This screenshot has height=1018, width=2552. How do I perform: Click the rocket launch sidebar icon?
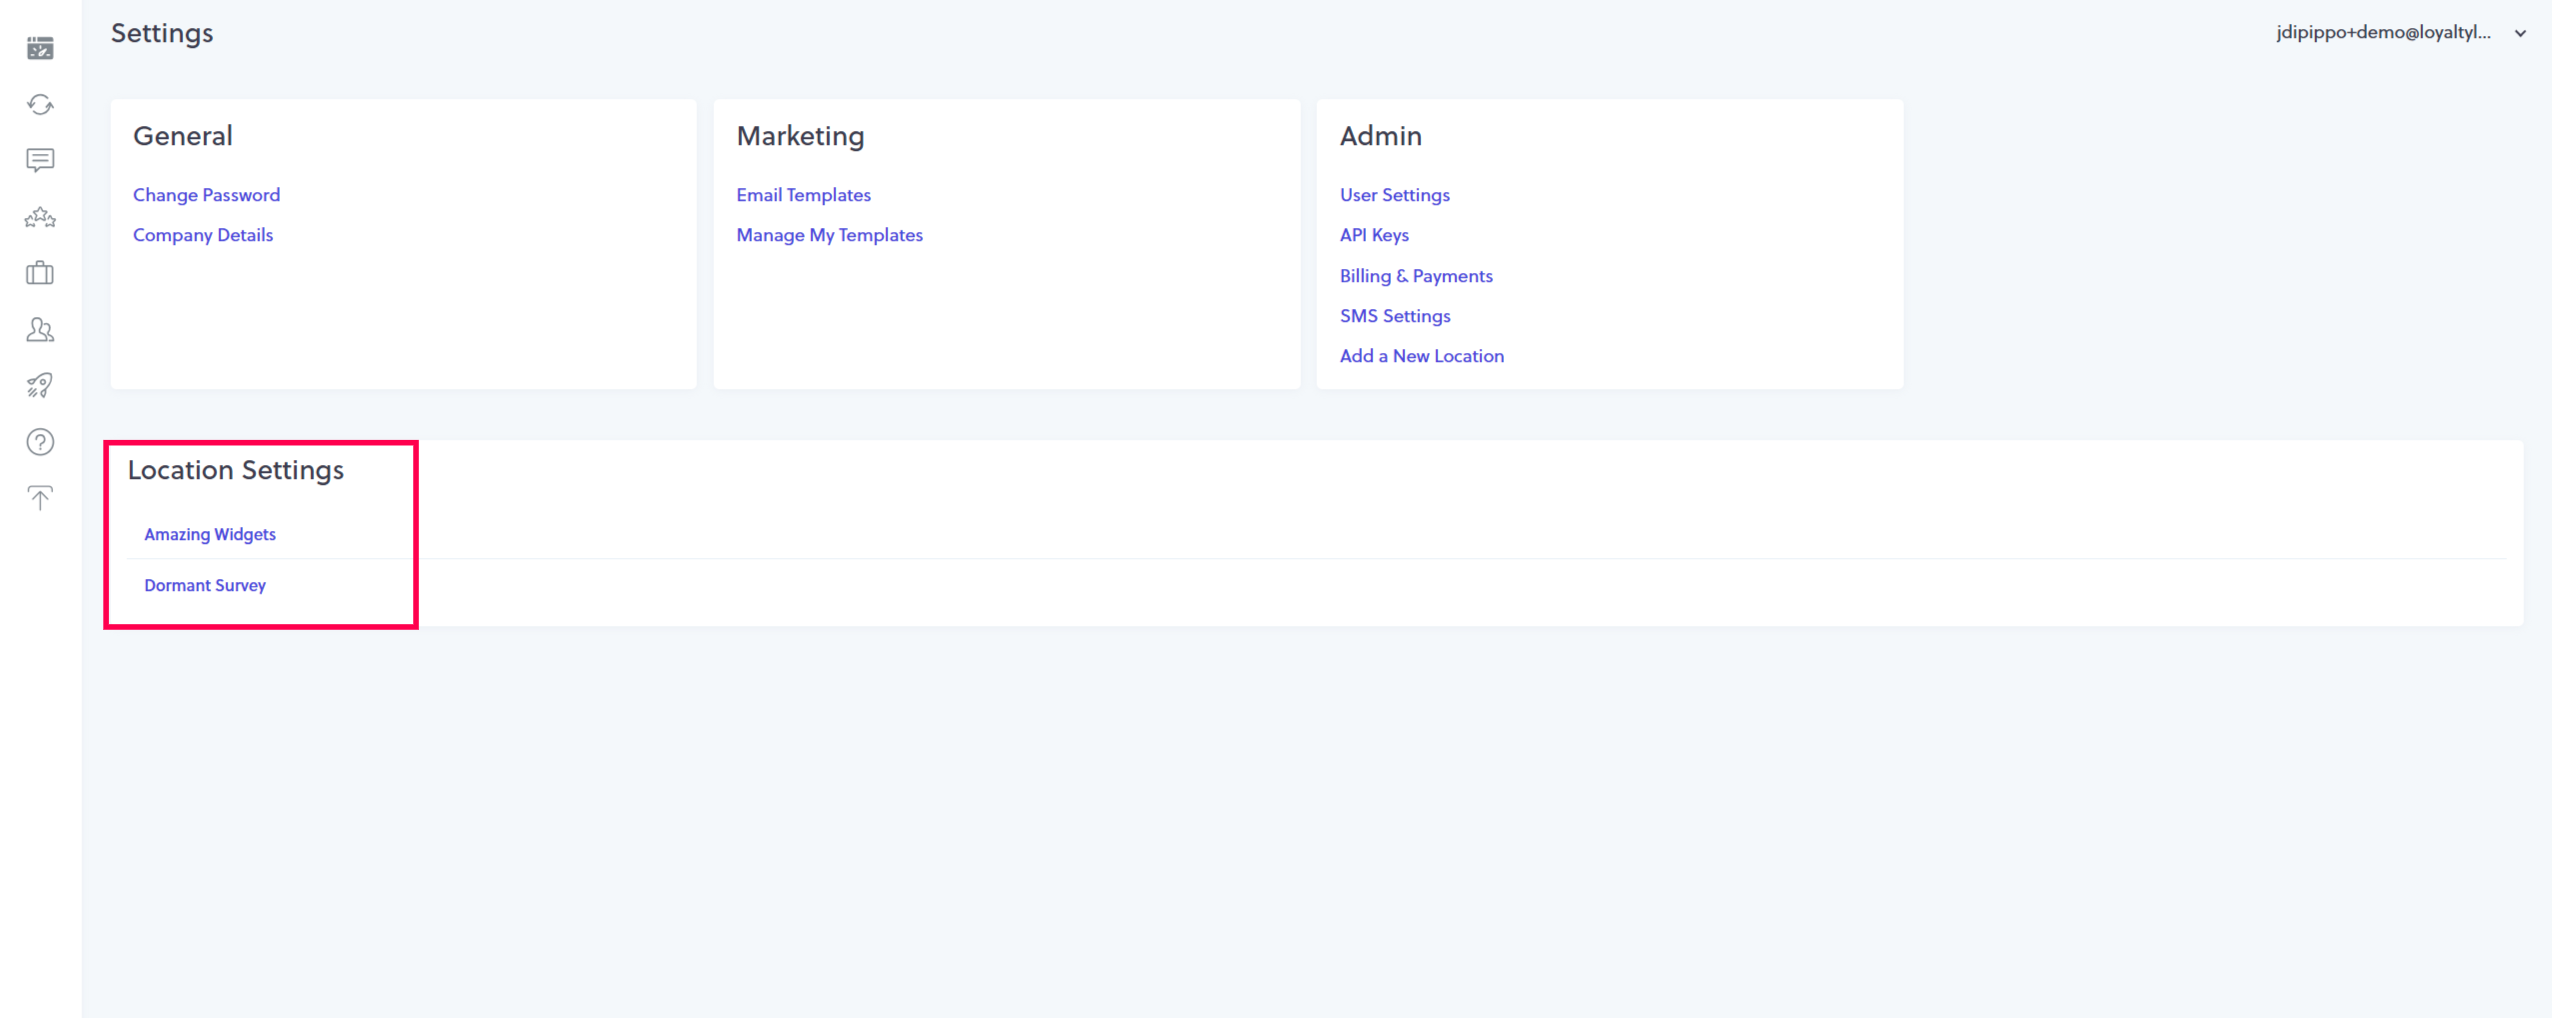click(x=40, y=385)
